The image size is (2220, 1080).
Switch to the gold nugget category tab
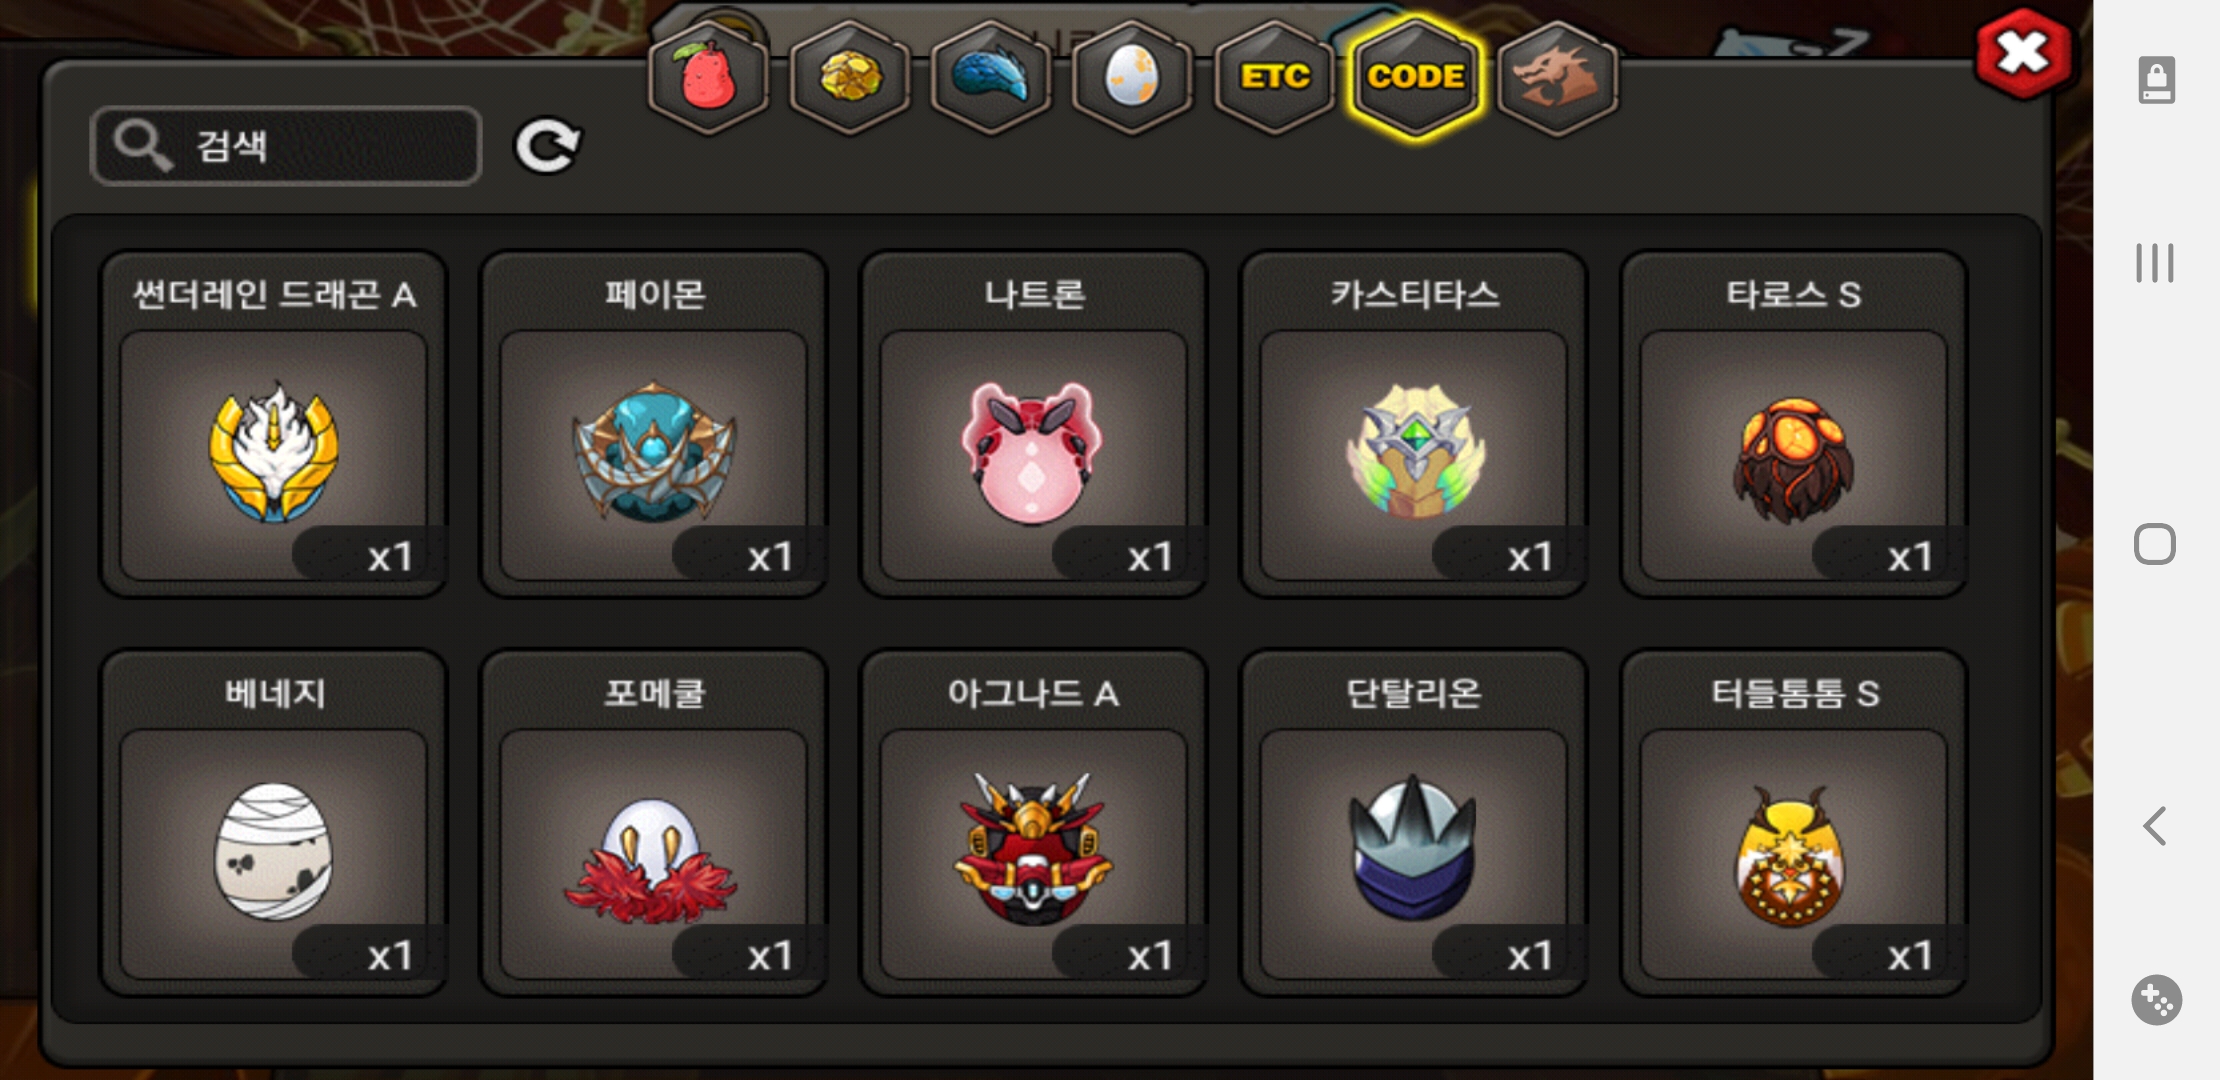point(850,77)
